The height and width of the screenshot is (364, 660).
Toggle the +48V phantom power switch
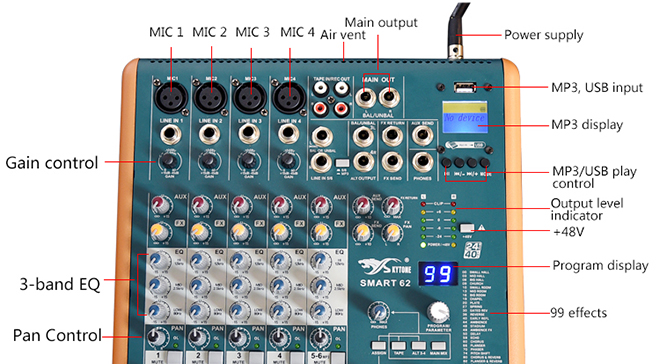point(467,228)
